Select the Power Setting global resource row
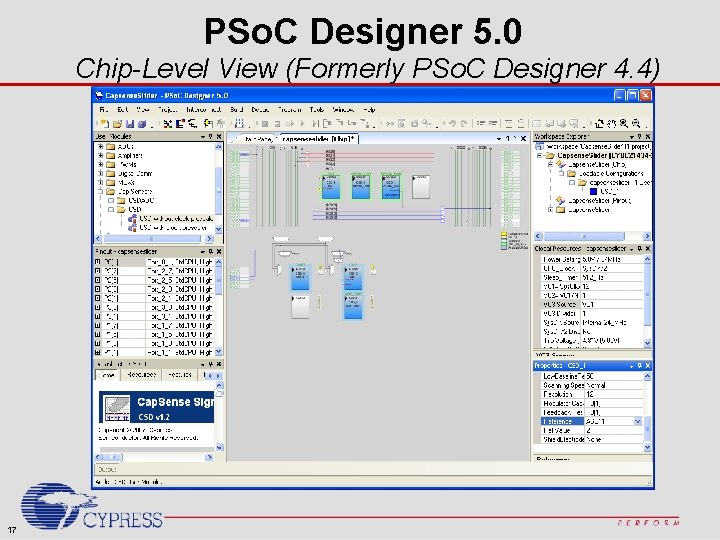 click(591, 259)
